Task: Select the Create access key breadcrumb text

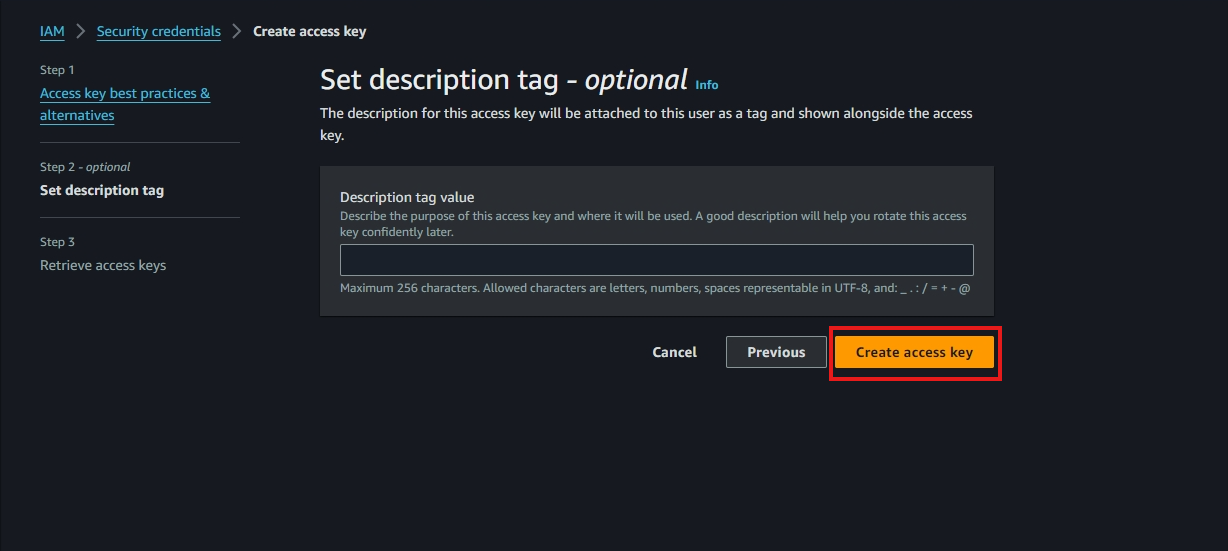Action: (310, 31)
